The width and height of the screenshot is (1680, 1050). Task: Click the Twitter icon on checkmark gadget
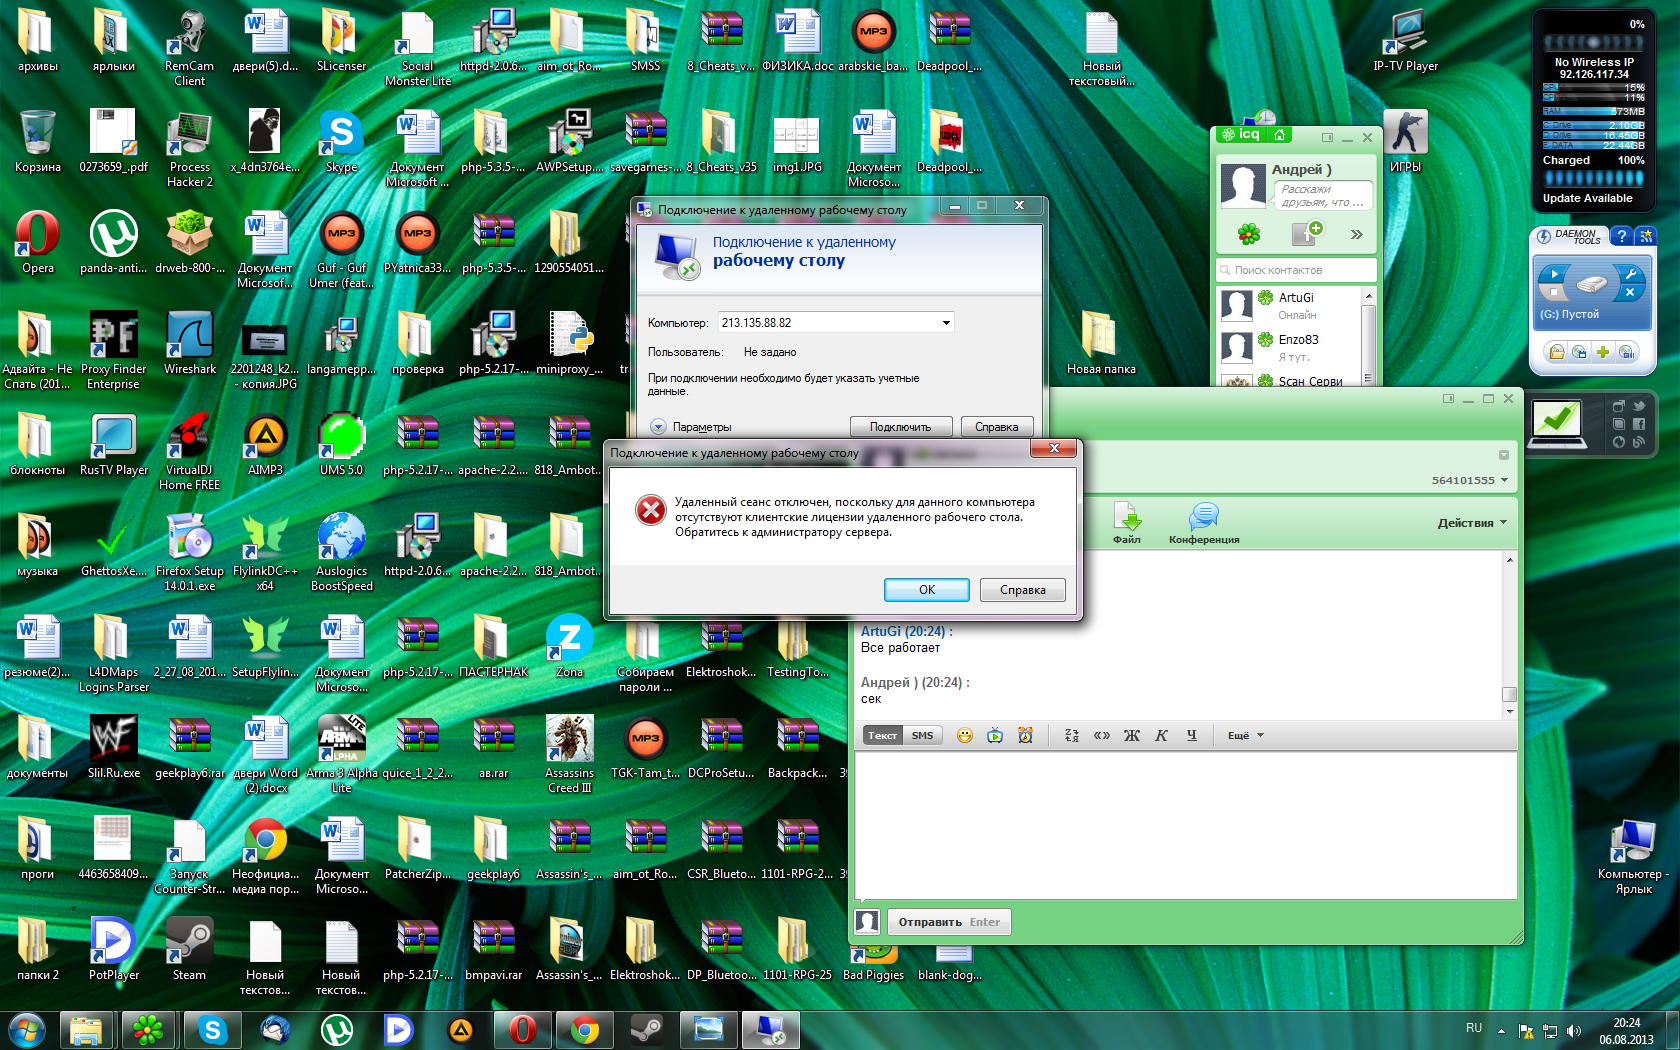pos(1638,407)
